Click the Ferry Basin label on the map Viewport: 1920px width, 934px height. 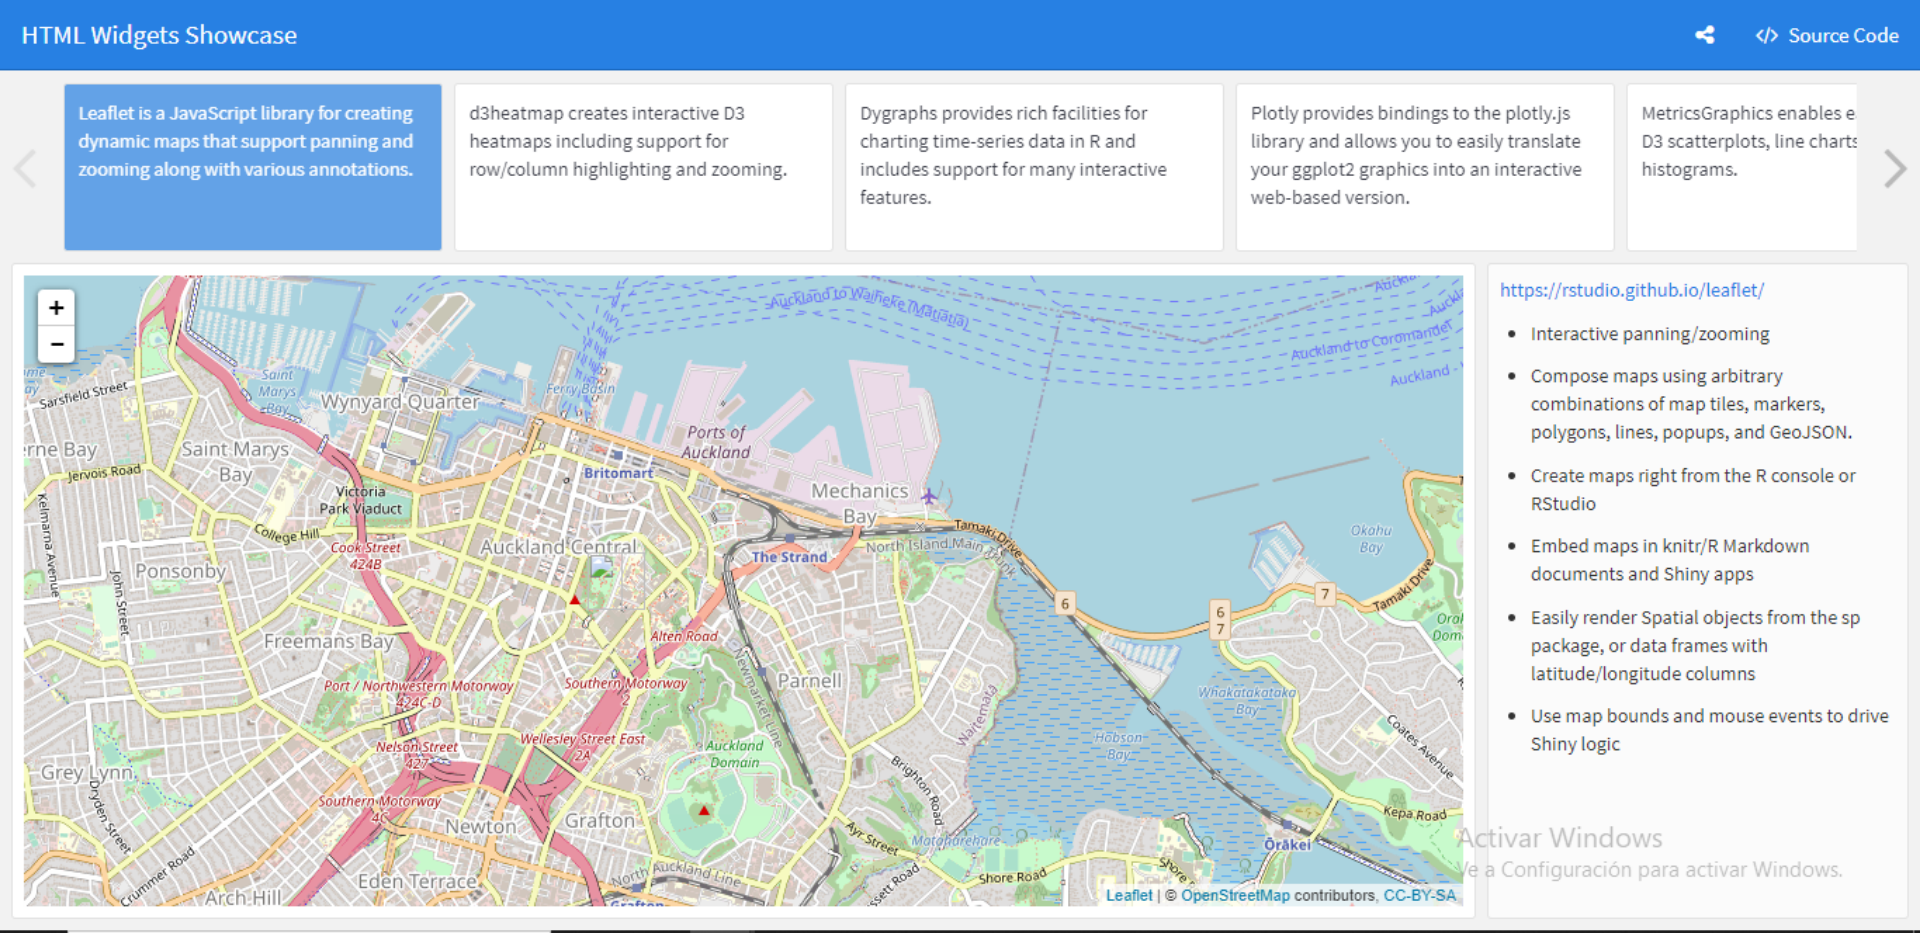click(x=581, y=389)
